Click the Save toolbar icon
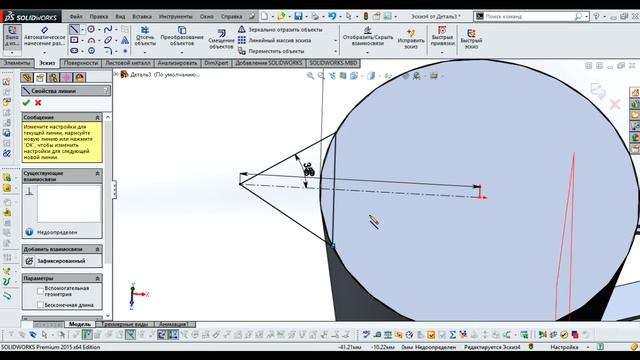The width and height of the screenshot is (640, 360). 298,16
